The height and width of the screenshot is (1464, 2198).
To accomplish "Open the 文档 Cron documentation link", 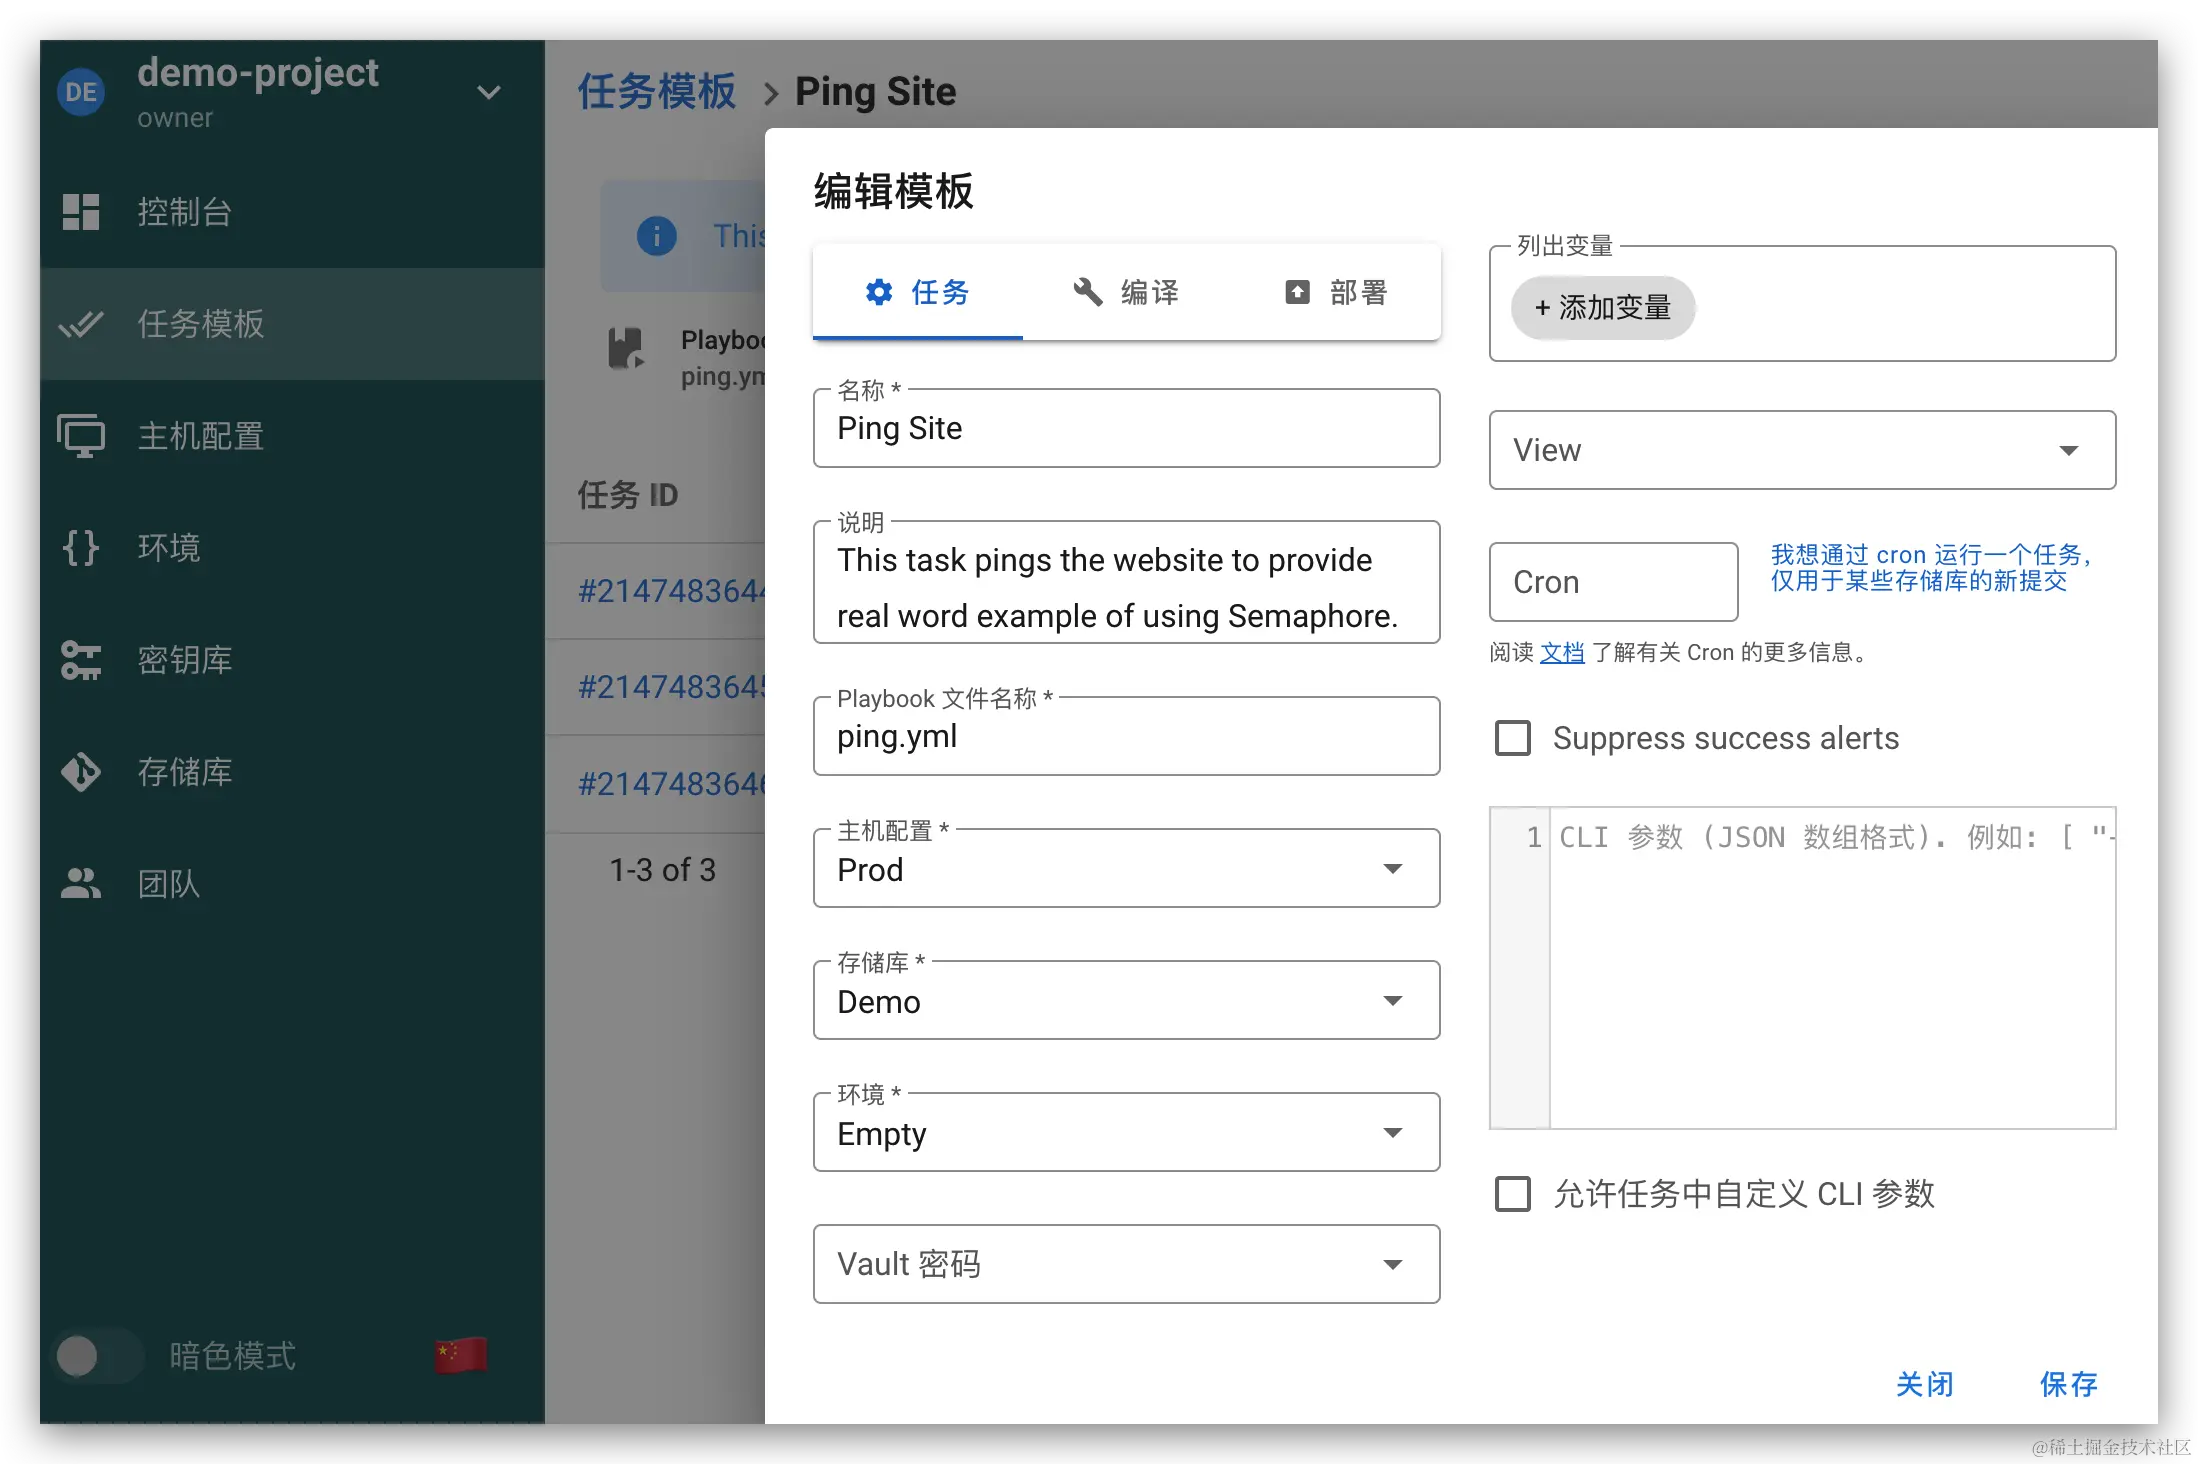I will [1561, 653].
